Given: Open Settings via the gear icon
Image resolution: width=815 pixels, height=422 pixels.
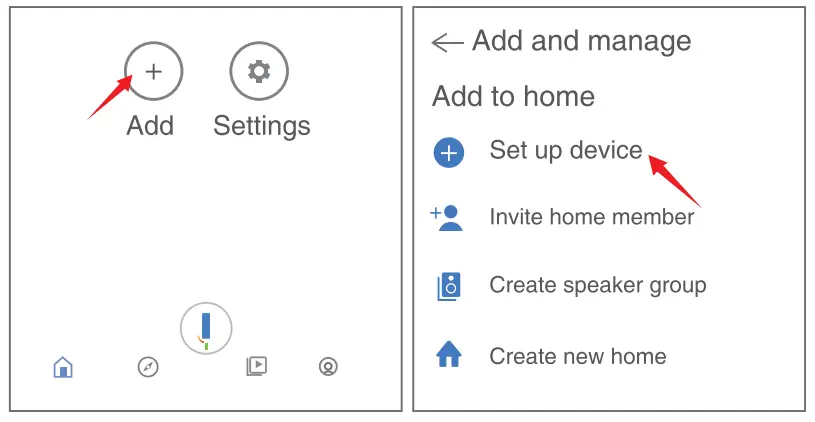Looking at the screenshot, I should pos(259,71).
